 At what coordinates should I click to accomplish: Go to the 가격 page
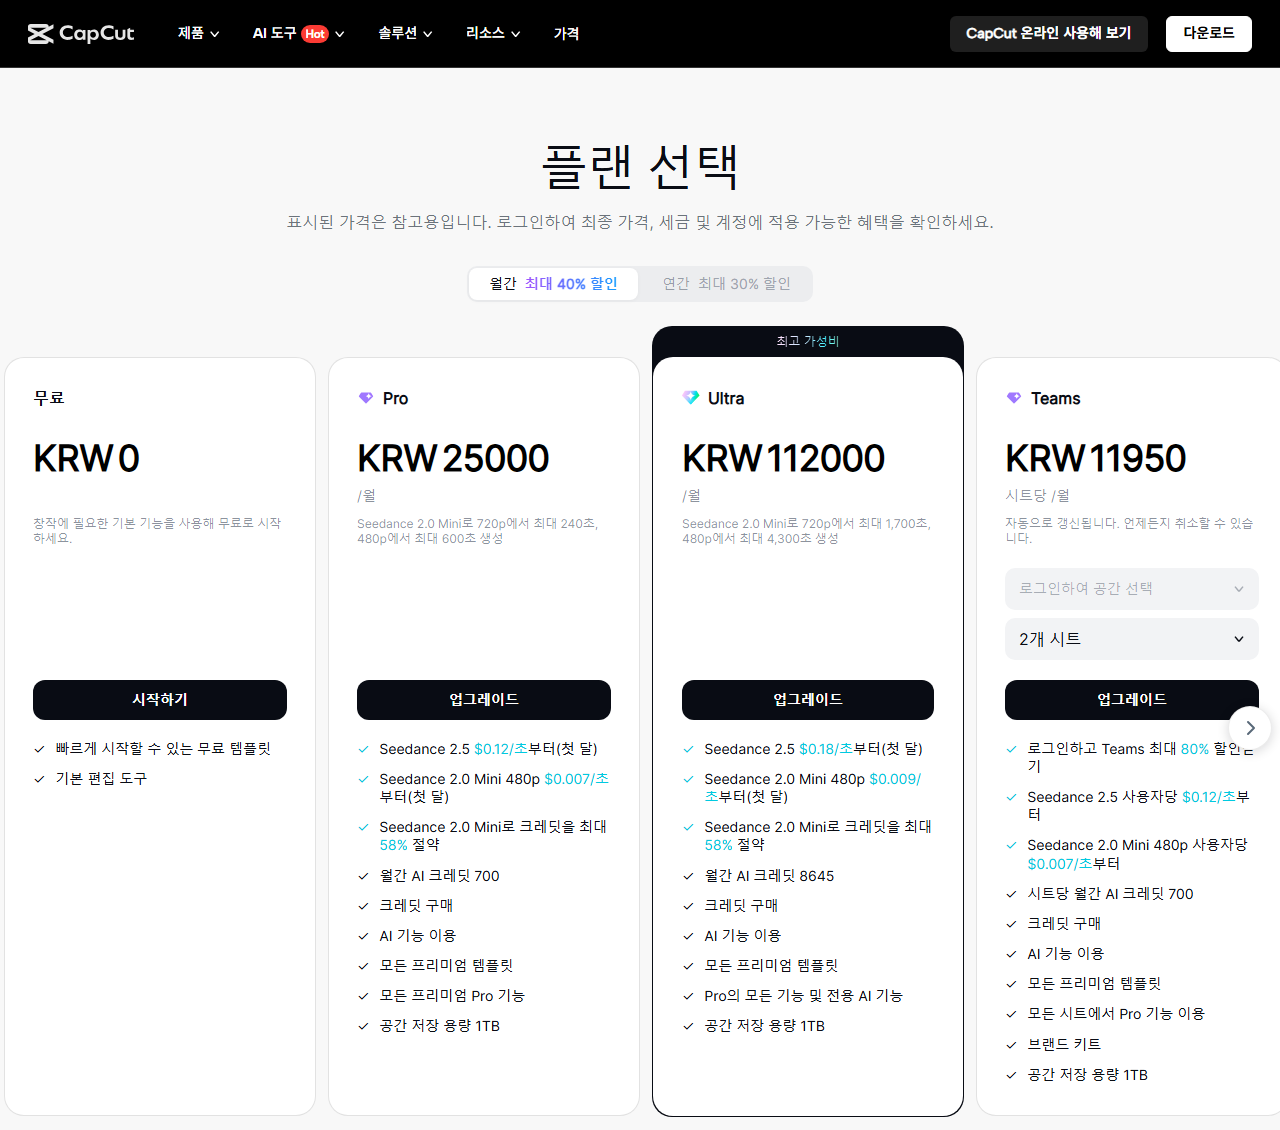click(x=567, y=34)
